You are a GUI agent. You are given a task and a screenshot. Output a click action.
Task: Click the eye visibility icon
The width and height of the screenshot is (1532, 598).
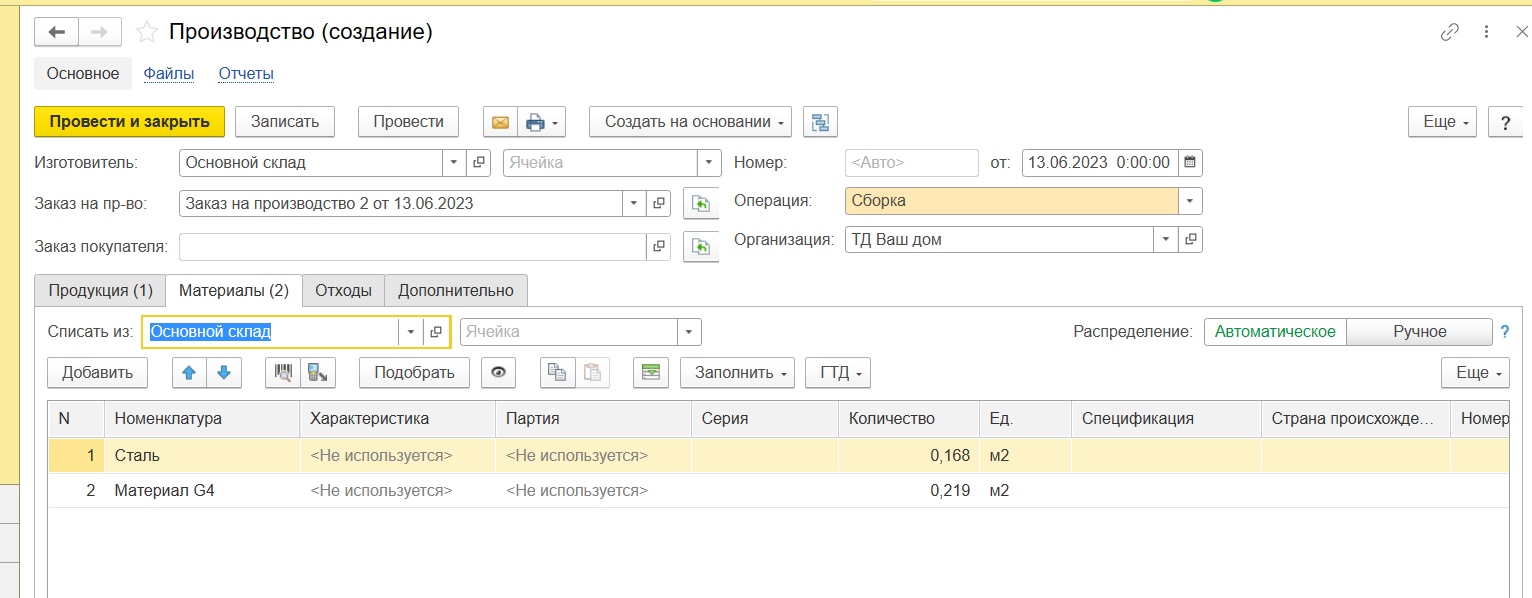tap(498, 373)
